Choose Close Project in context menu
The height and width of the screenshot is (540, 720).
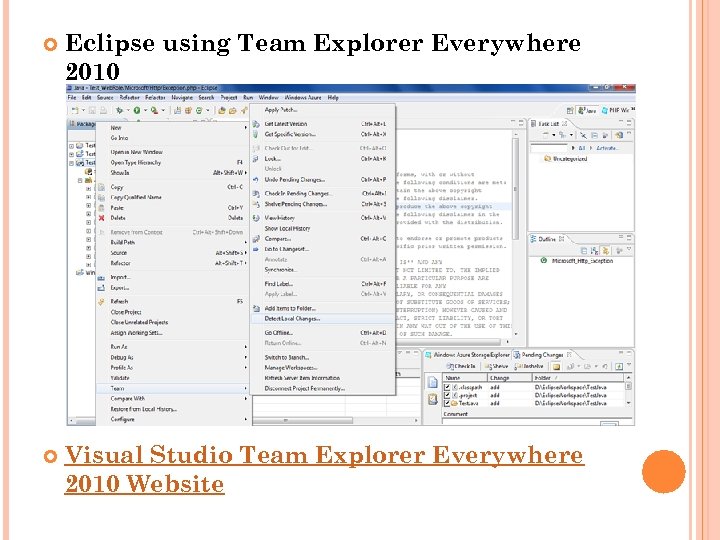pos(173,312)
